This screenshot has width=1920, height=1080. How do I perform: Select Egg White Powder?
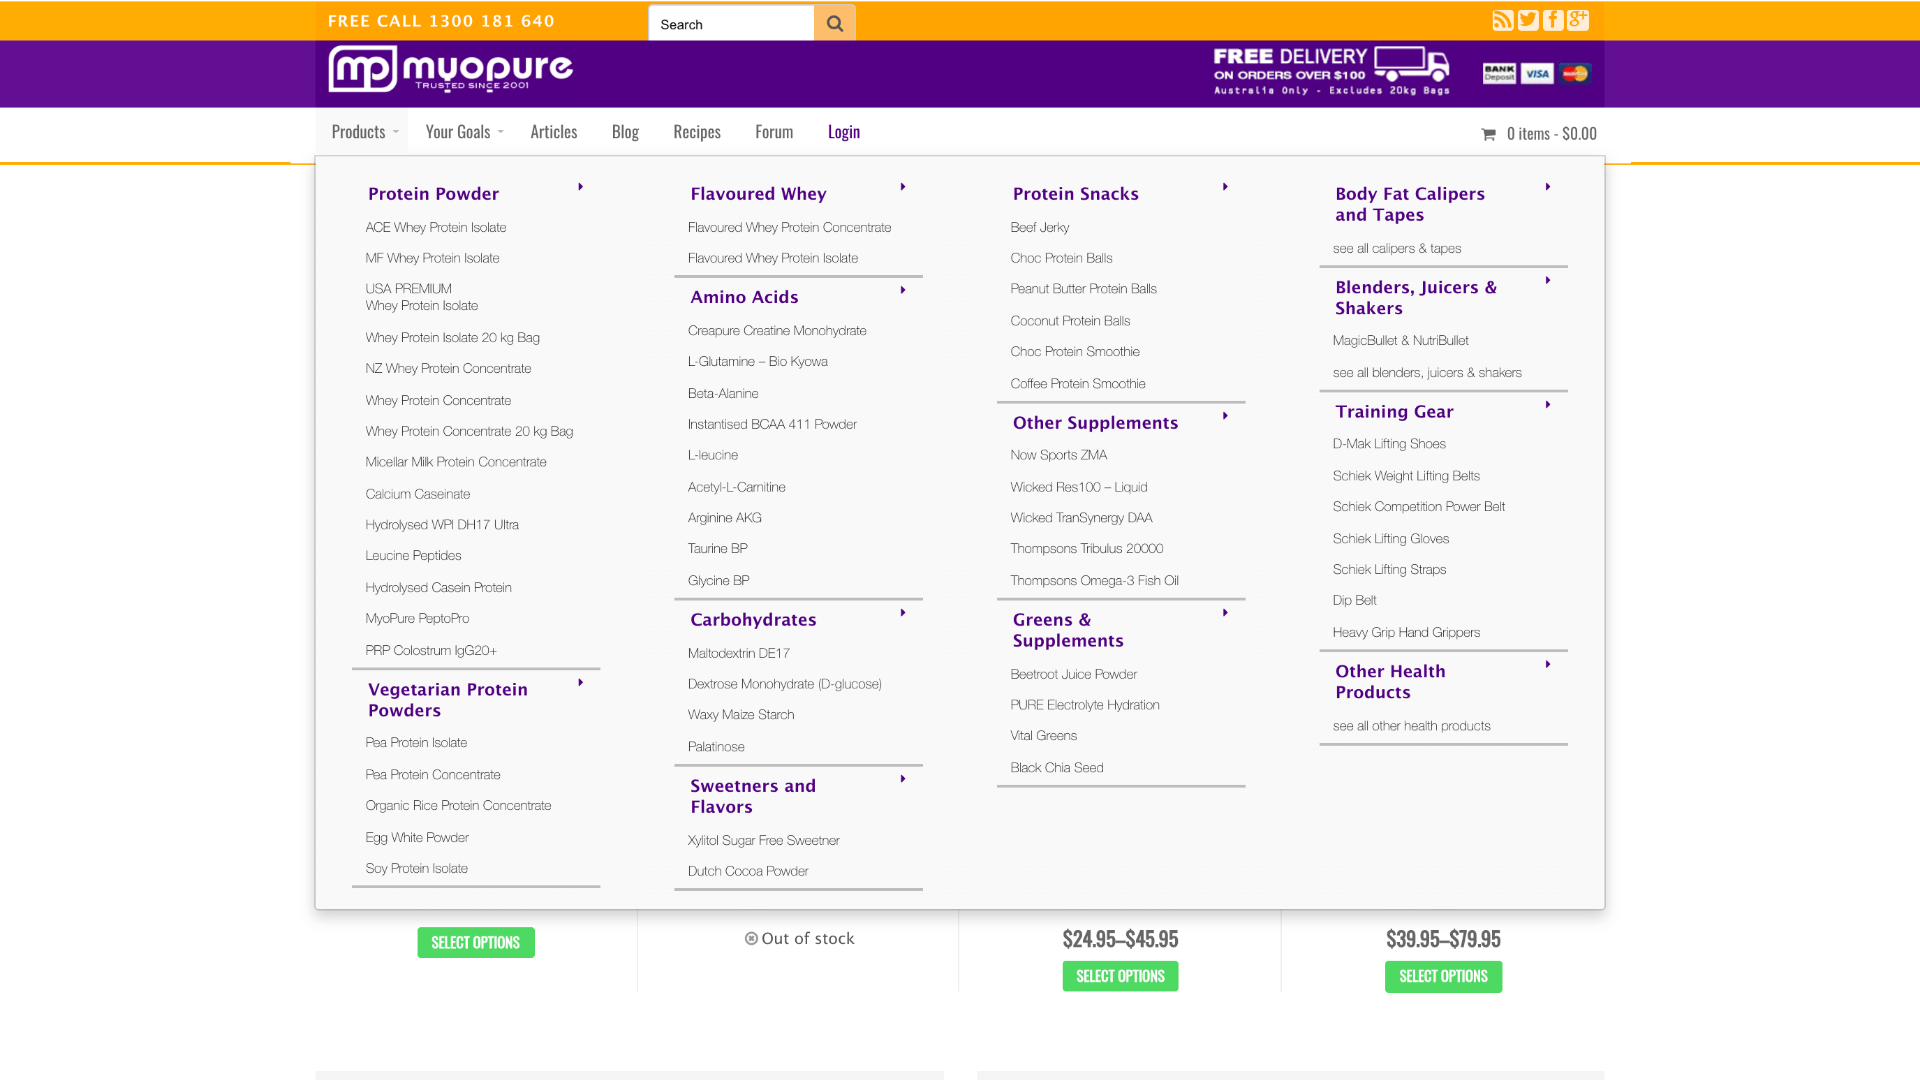(x=417, y=838)
